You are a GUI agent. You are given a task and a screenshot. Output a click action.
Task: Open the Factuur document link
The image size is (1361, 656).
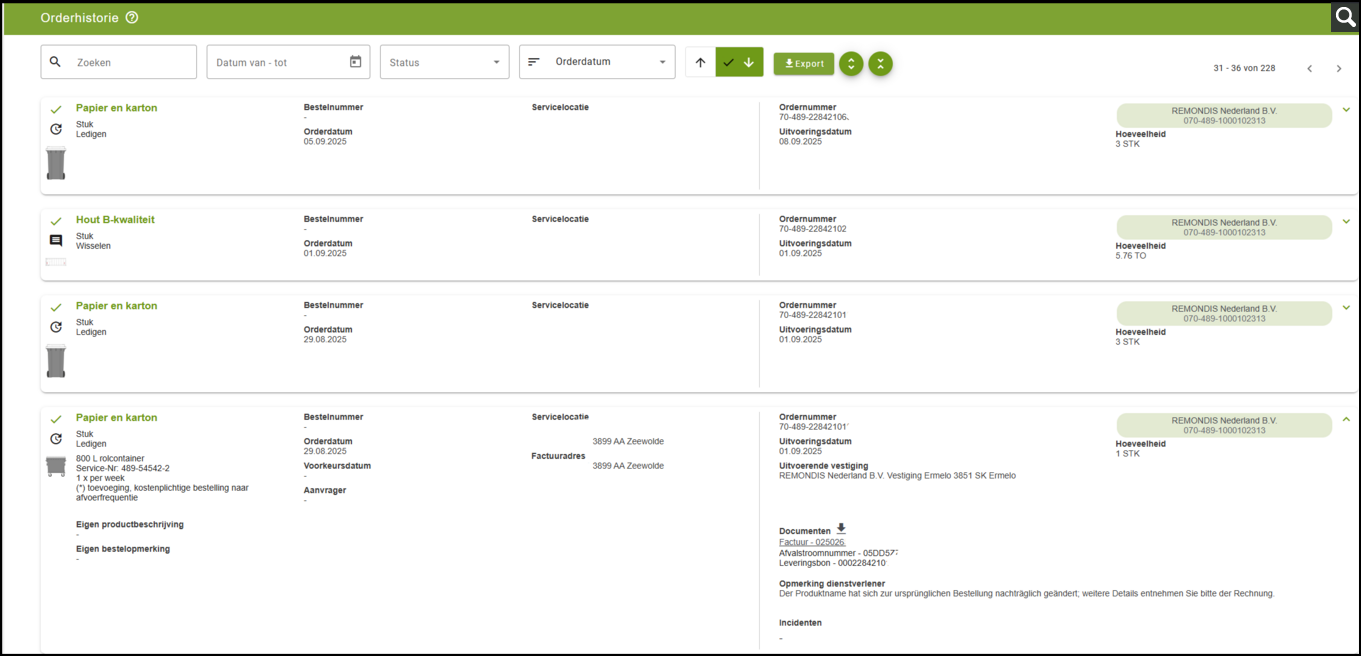pyautogui.click(x=812, y=542)
